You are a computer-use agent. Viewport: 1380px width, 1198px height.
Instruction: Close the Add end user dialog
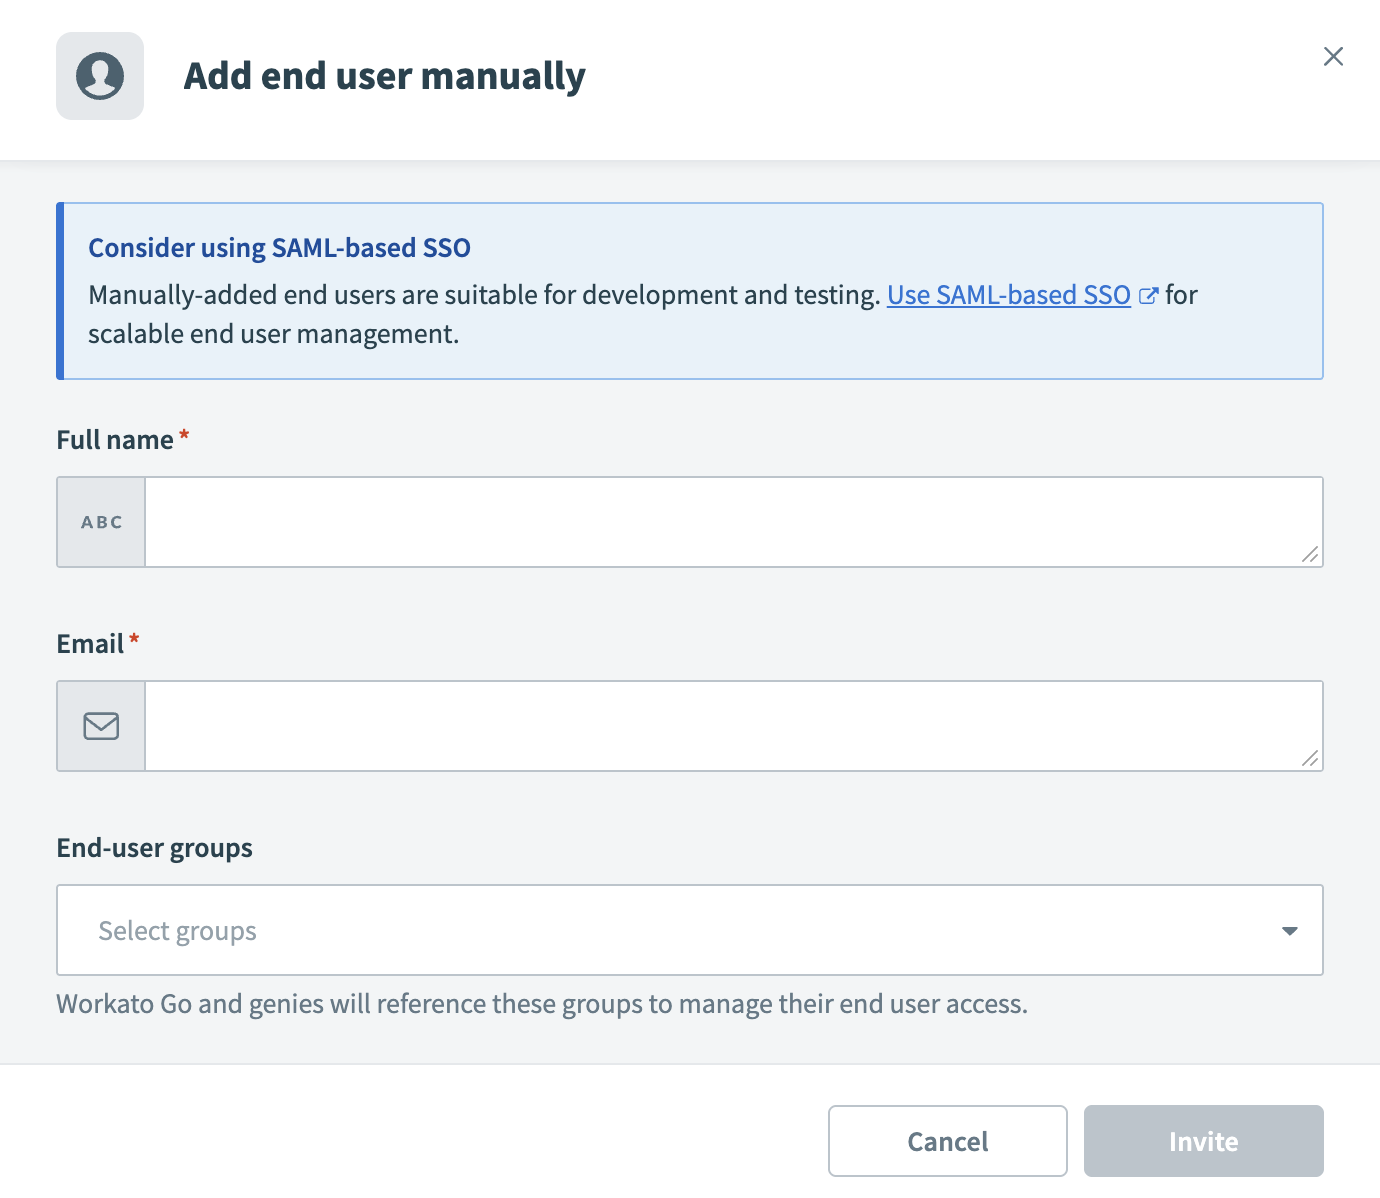point(1333,56)
